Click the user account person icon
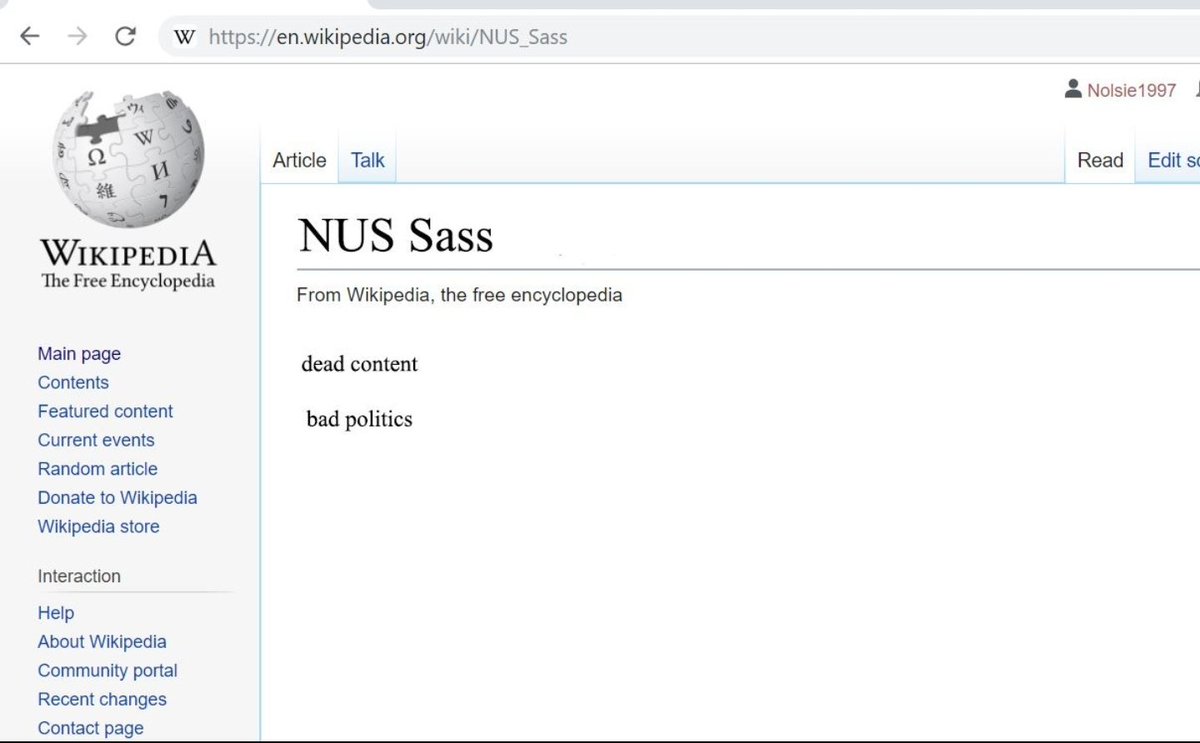 tap(1072, 89)
